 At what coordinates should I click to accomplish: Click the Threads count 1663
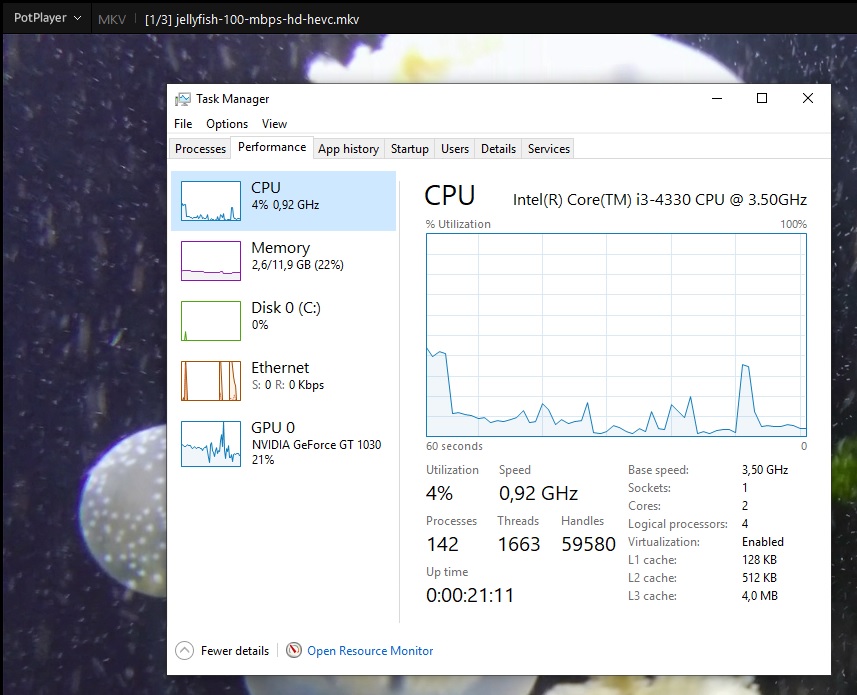(x=519, y=544)
